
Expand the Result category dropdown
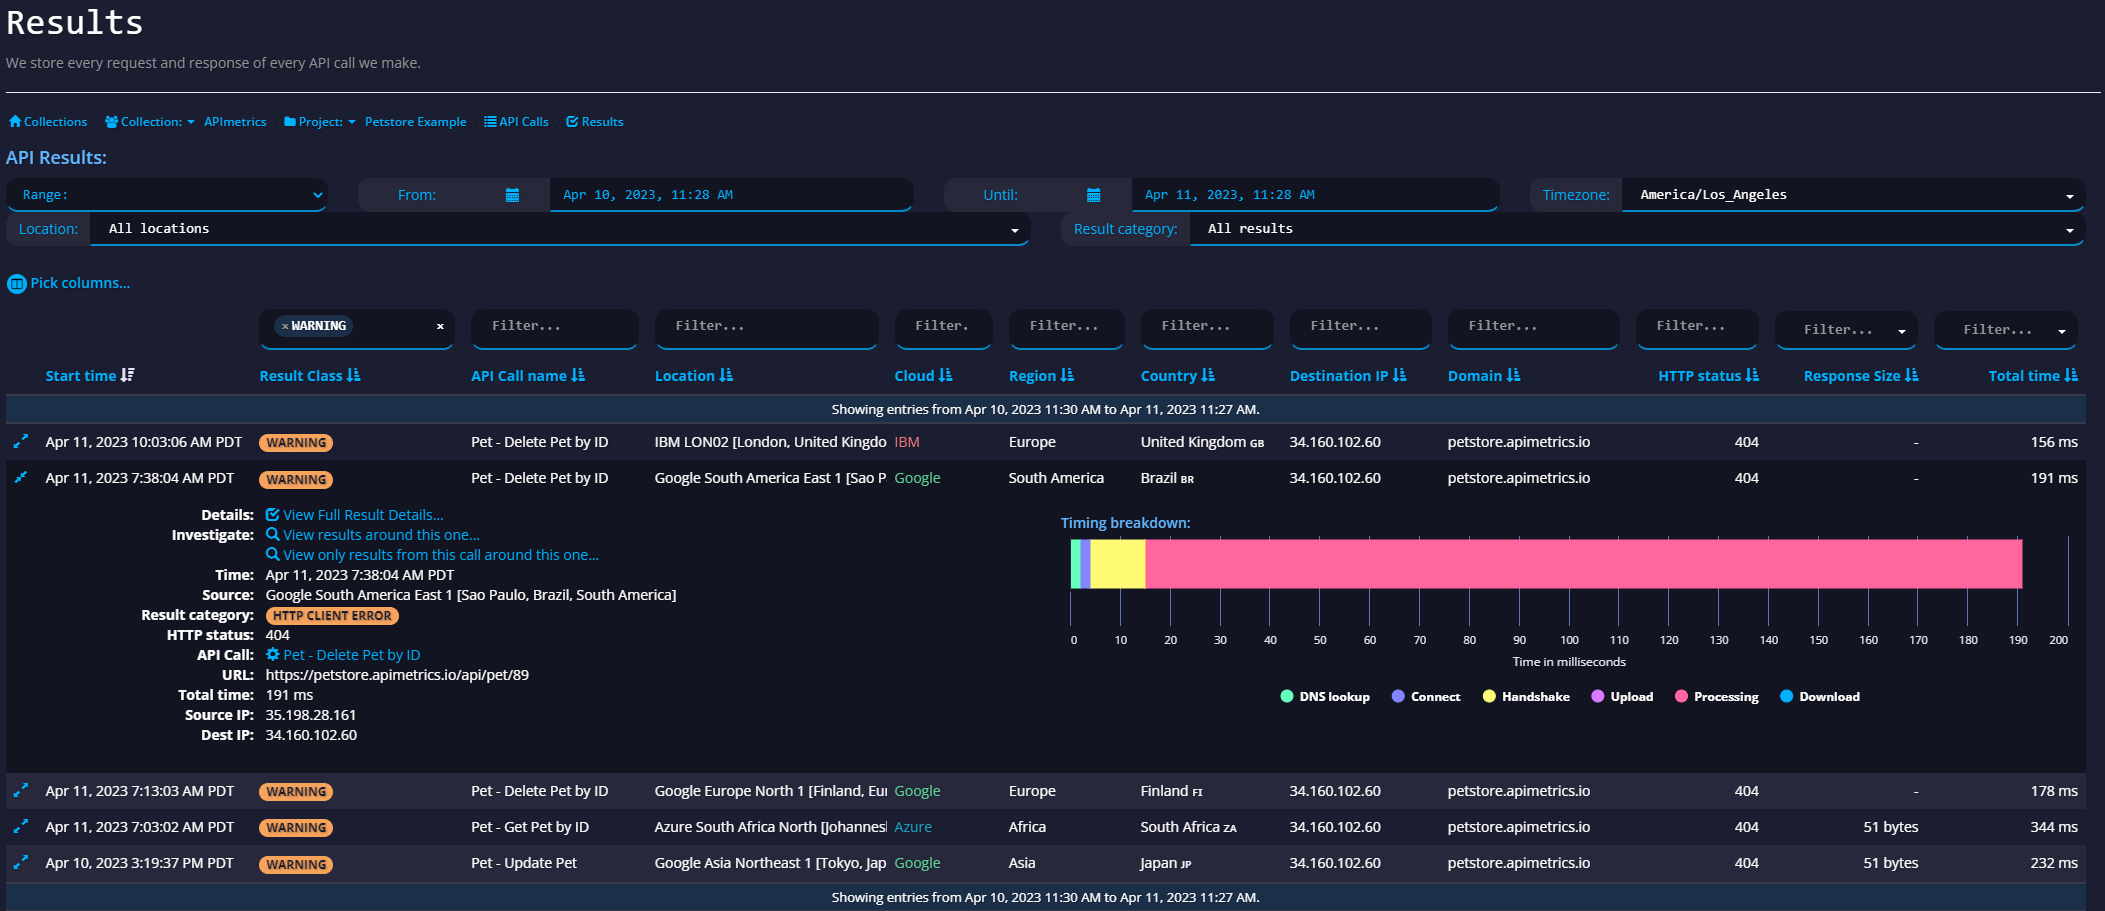pyautogui.click(x=1636, y=229)
